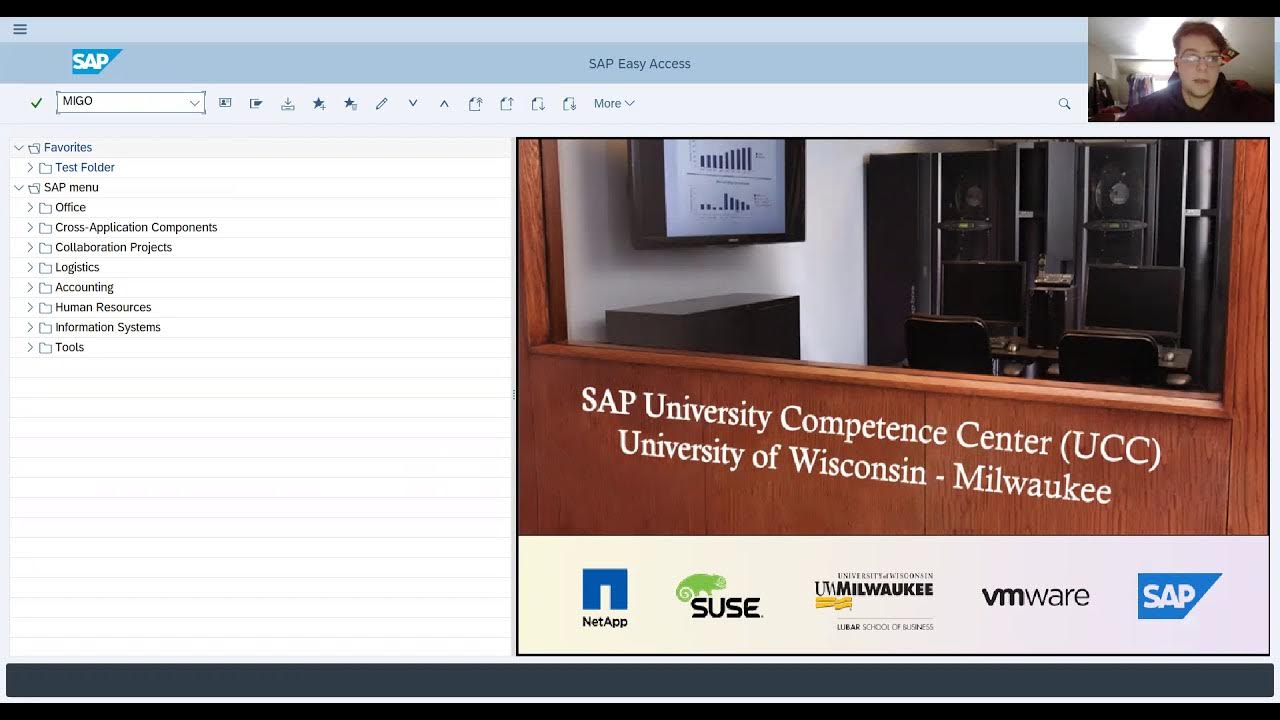
Task: Click the SAP Easy Access title
Action: [640, 63]
